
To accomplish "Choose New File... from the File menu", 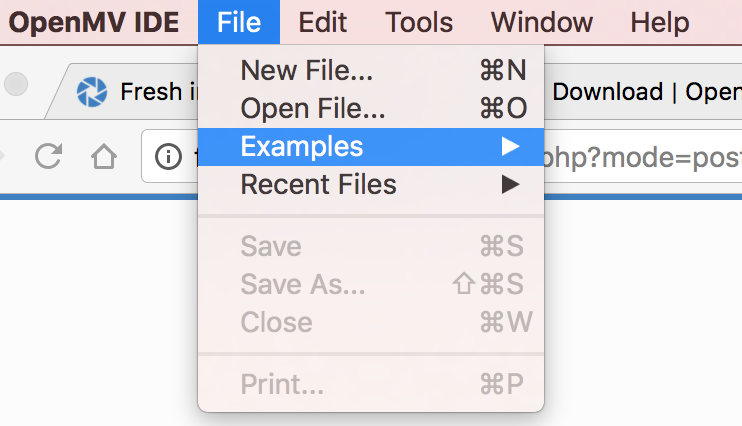I will click(371, 71).
